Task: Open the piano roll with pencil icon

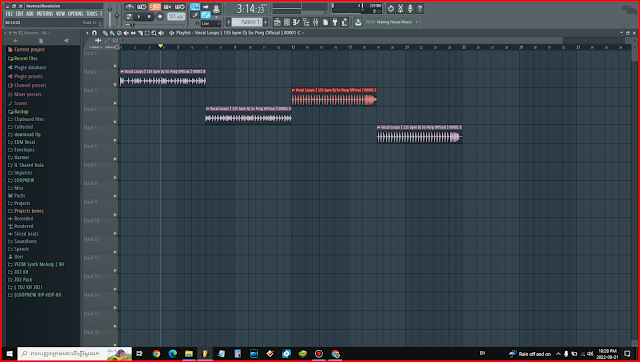Action: (x=297, y=22)
